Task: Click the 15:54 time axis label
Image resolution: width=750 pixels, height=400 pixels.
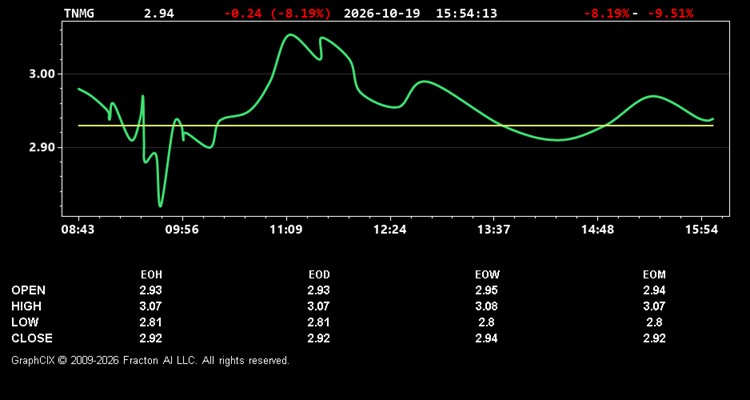Action: 701,230
